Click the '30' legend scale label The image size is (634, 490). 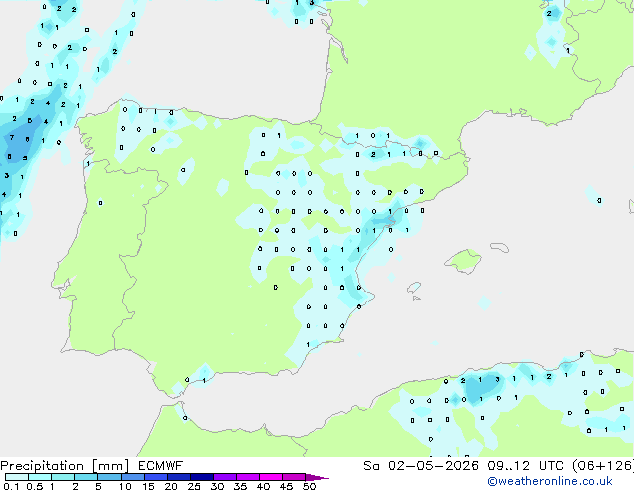[x=217, y=486]
